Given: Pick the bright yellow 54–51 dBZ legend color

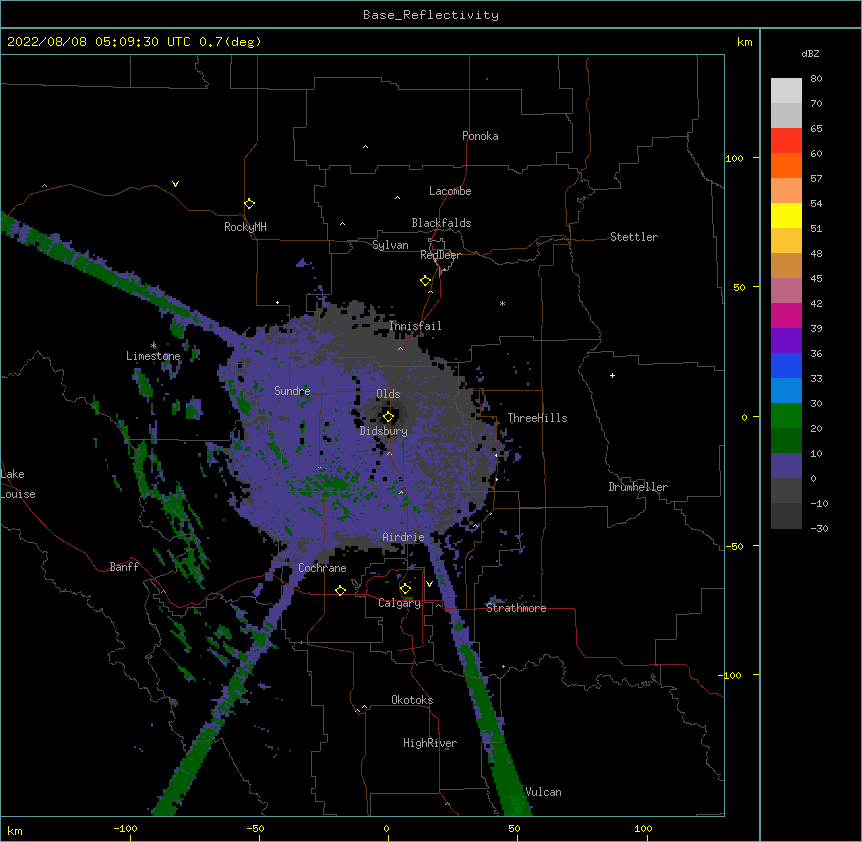Looking at the screenshot, I should (x=786, y=215).
